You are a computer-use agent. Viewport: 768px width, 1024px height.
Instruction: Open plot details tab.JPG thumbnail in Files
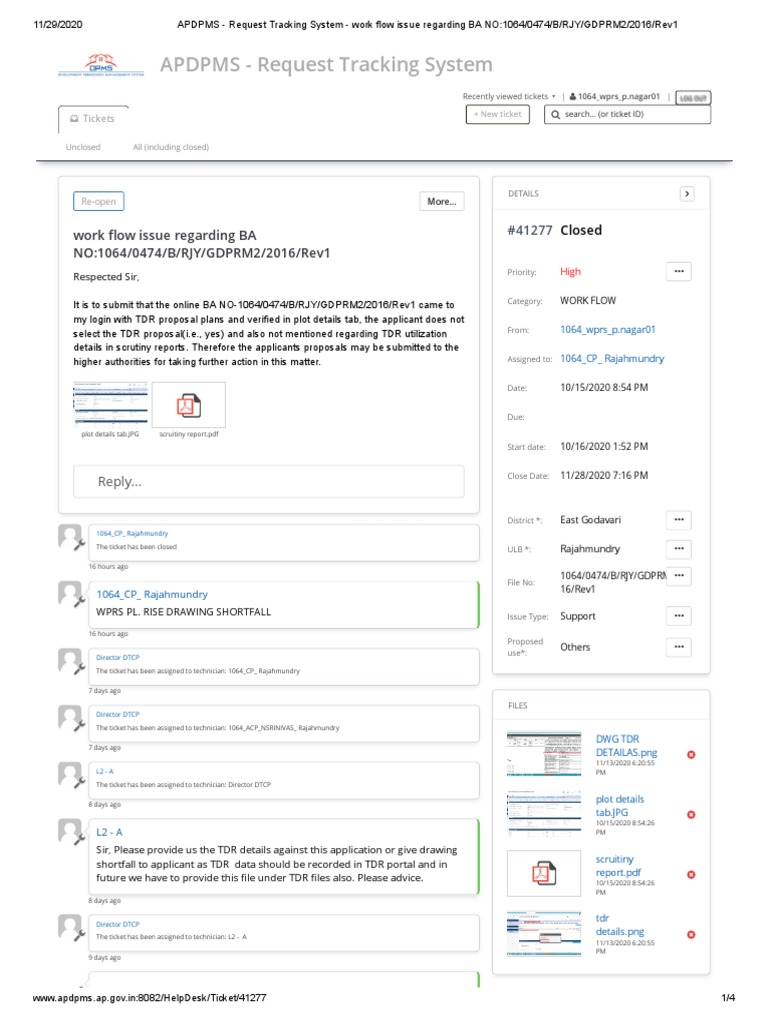[544, 814]
